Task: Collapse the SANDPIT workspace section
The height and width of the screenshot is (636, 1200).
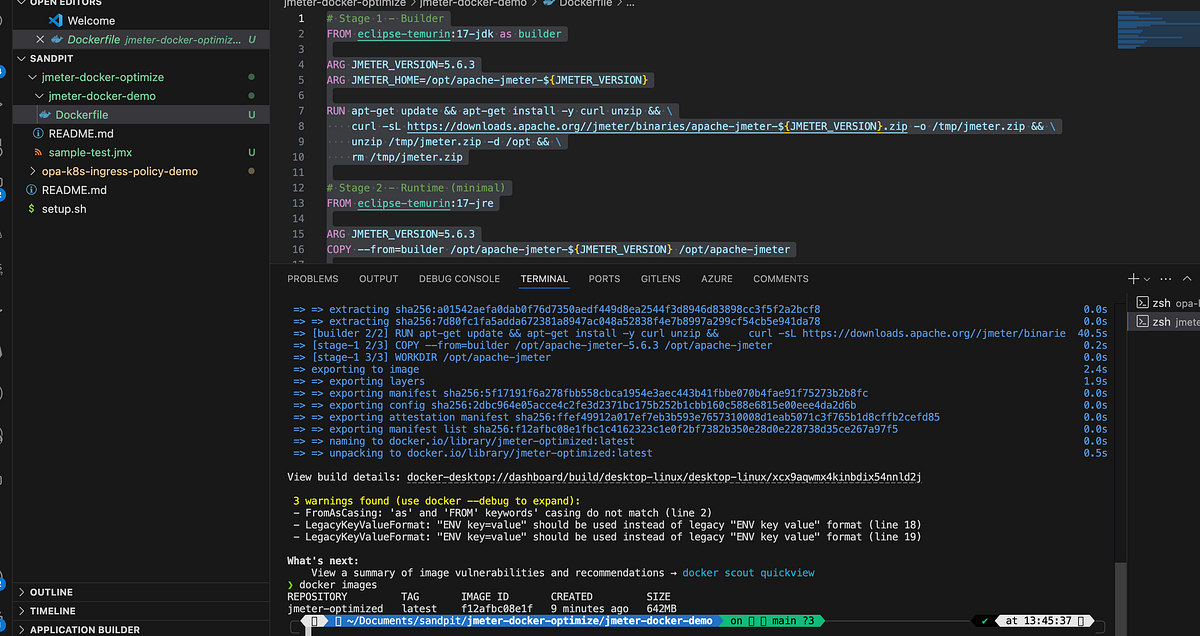Action: click(x=23, y=59)
